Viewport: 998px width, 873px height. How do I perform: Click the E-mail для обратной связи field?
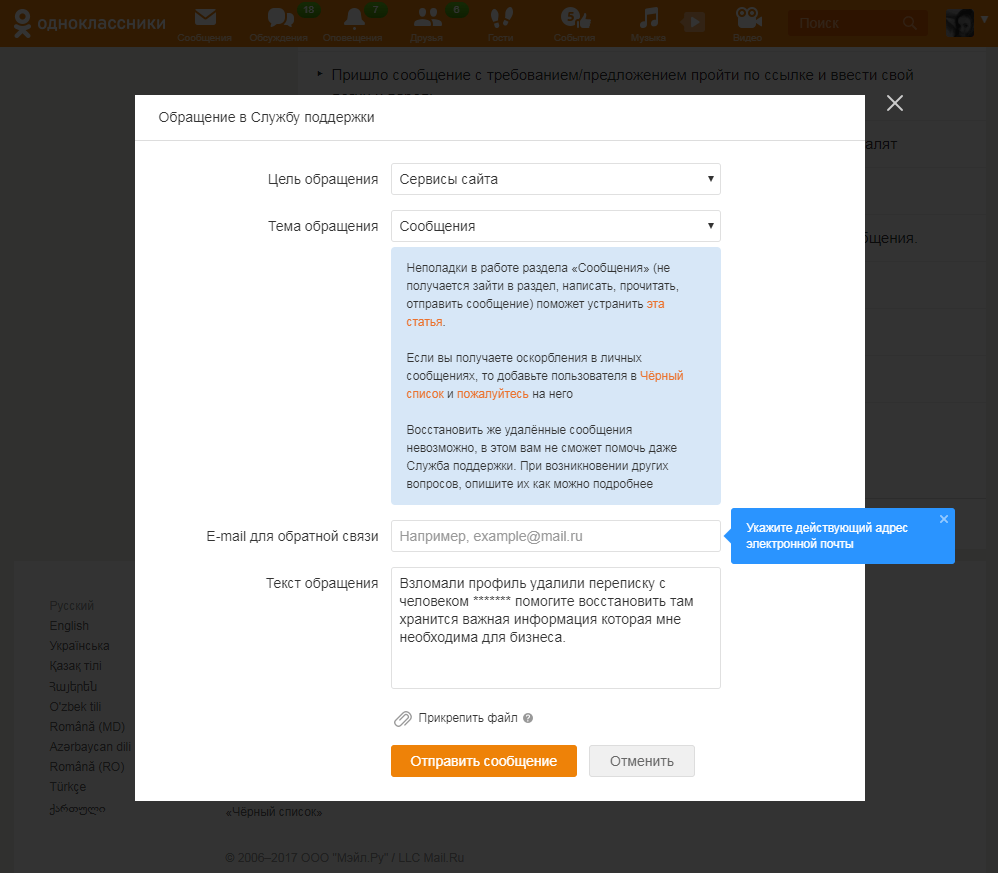(556, 536)
